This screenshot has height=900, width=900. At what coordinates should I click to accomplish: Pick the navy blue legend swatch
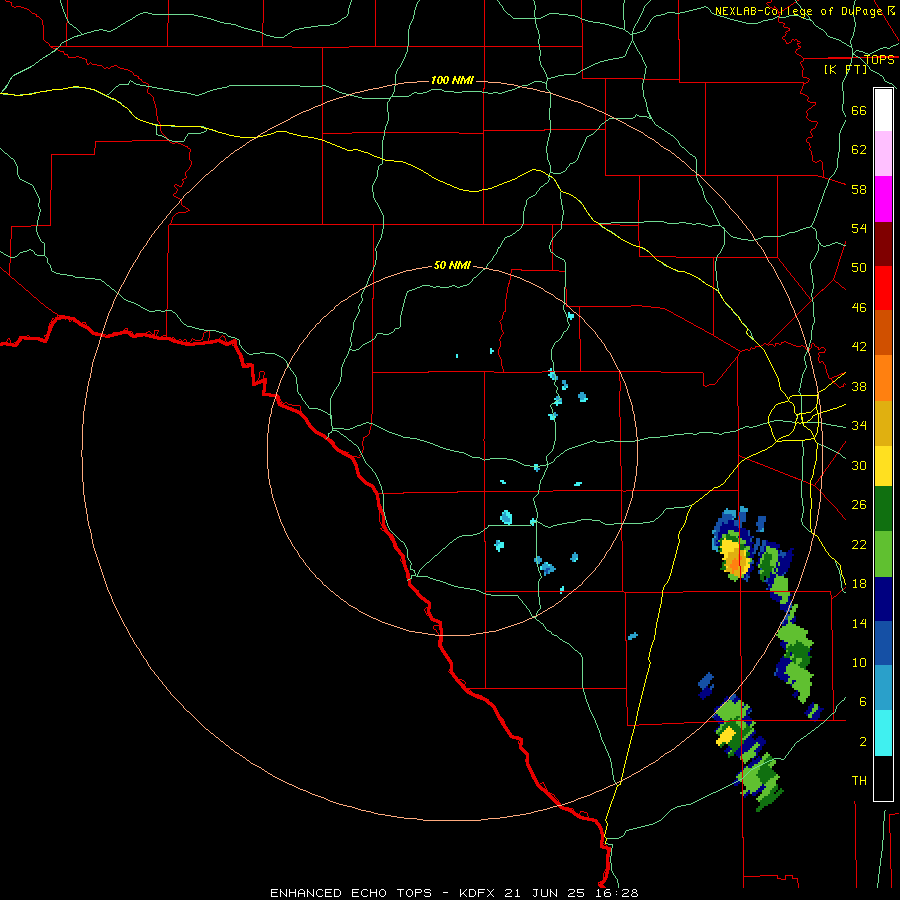point(883,599)
